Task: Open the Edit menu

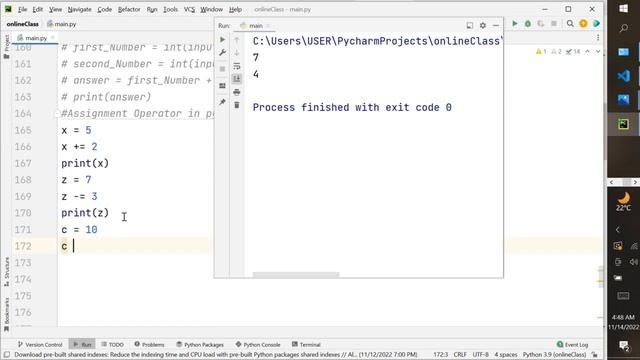Action: pos(38,9)
